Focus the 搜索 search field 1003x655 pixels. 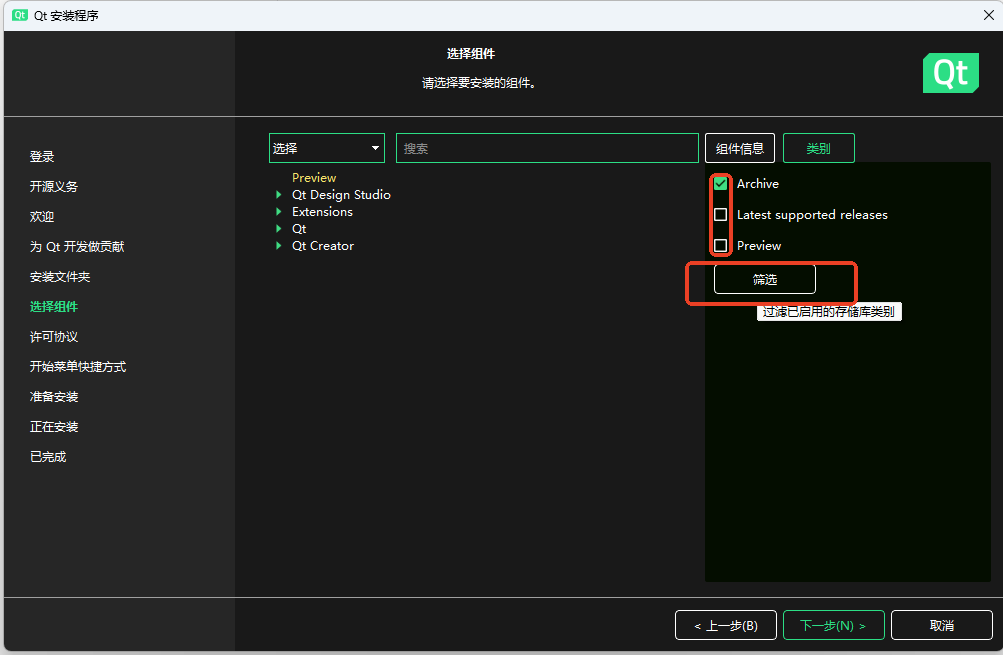click(547, 148)
